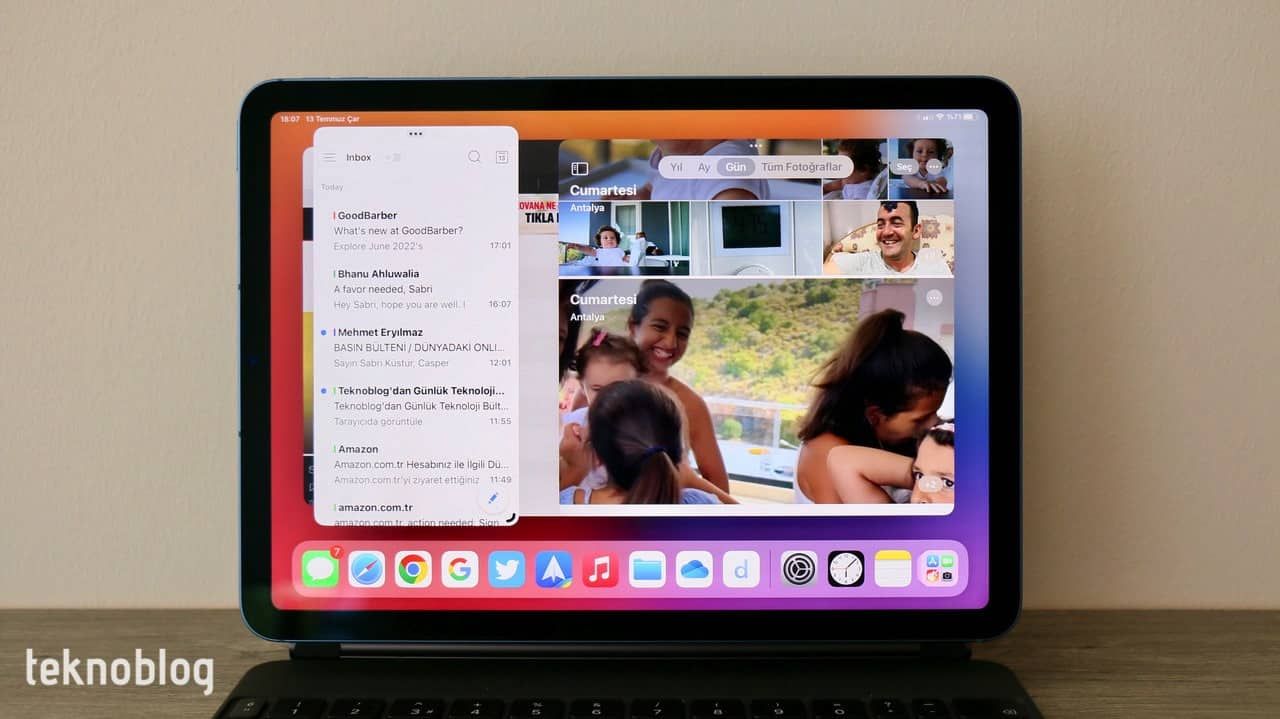Image resolution: width=1280 pixels, height=719 pixels.
Task: Open the Photos more-options ellipsis menu
Action: coord(933,168)
